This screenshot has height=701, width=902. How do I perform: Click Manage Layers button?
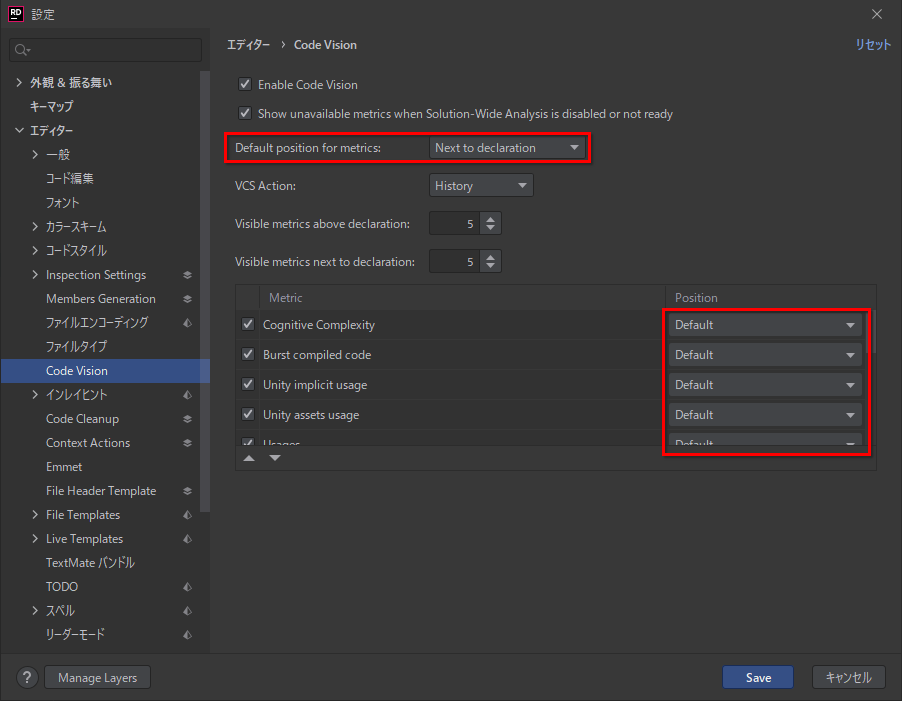97,677
